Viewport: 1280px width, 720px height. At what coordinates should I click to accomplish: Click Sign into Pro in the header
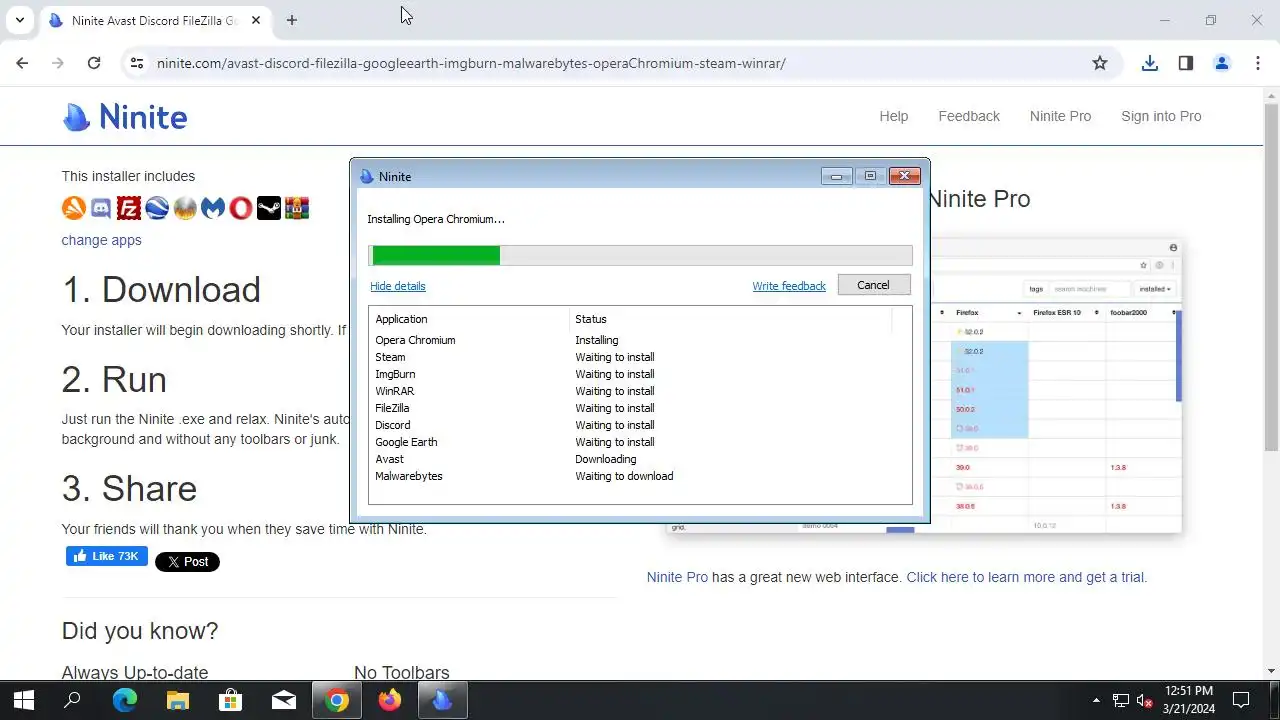click(x=1161, y=116)
